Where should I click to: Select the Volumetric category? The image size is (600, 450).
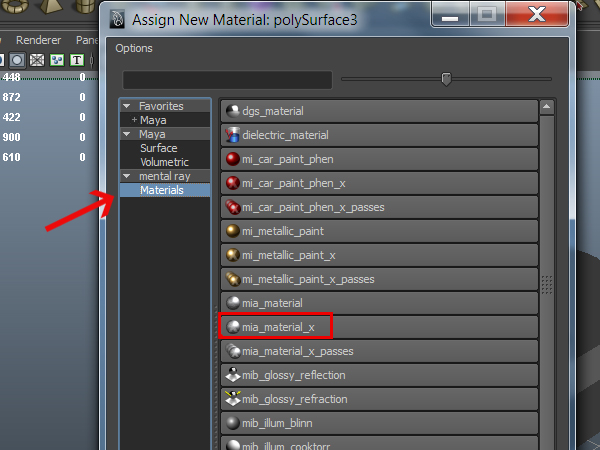(x=165, y=162)
